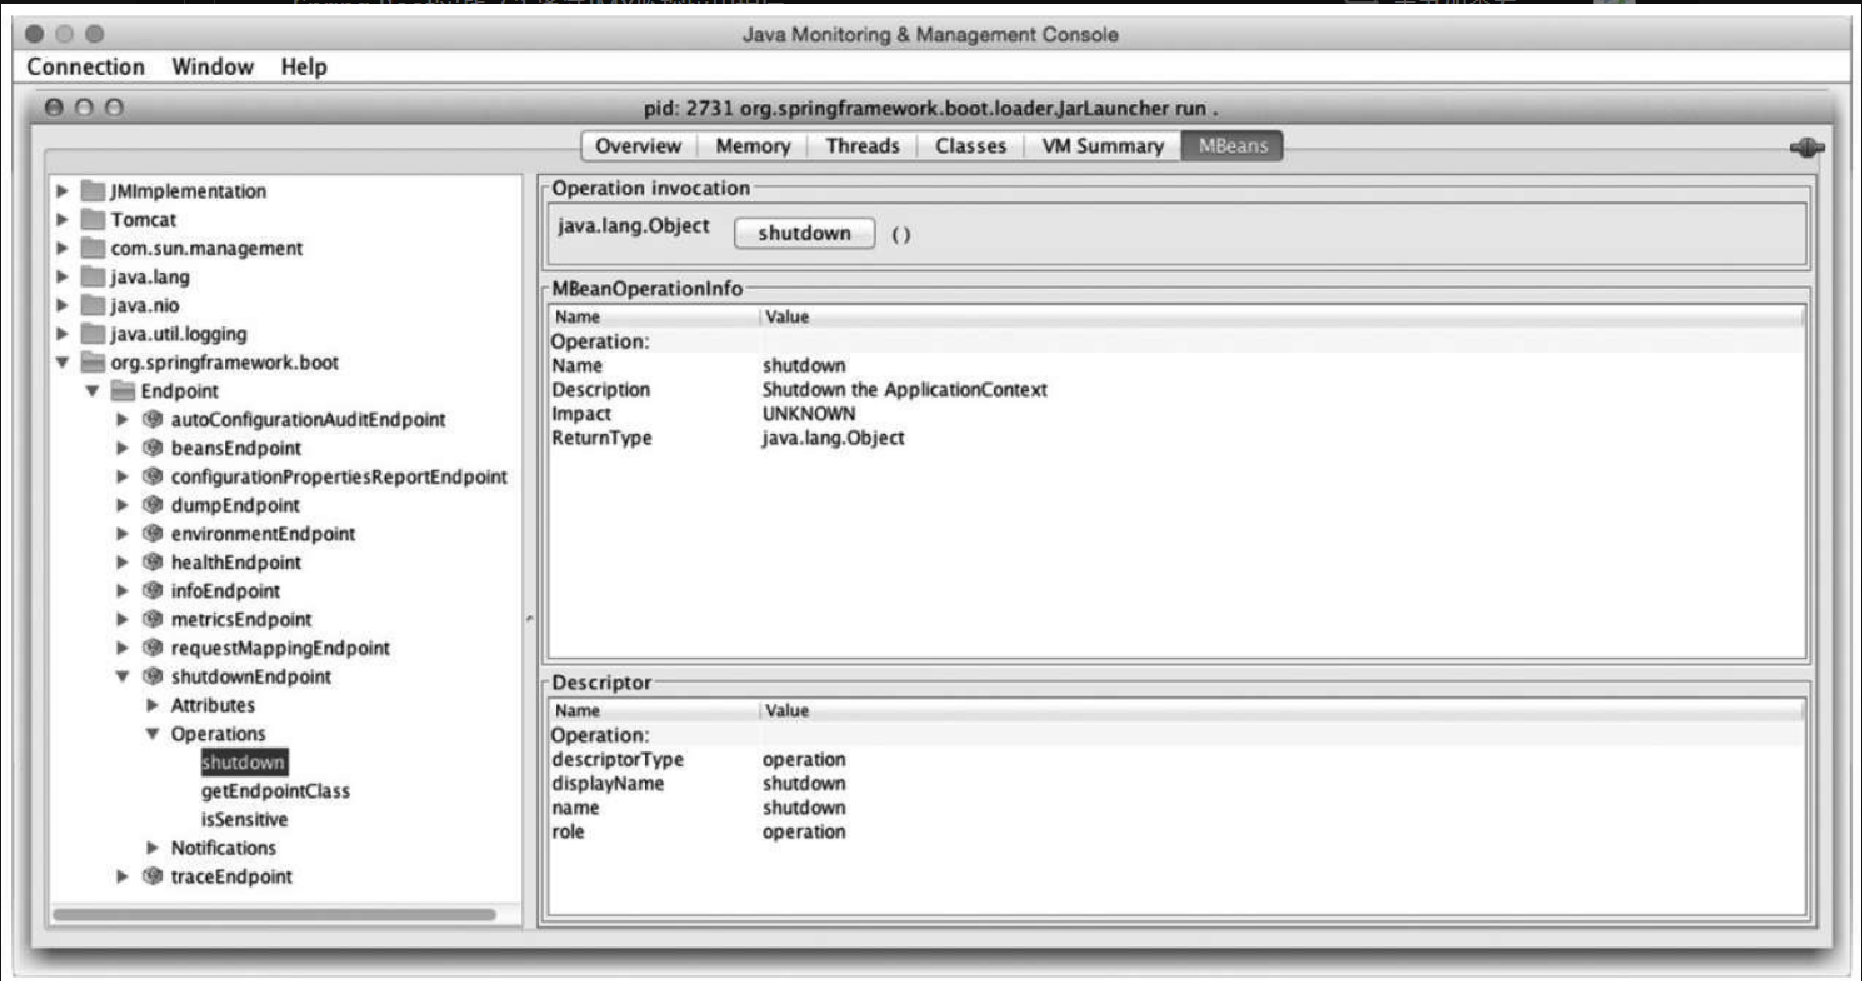This screenshot has width=1862, height=981.
Task: Click the autoConfigurationAuditEndpoint bean icon
Action: tap(153, 419)
